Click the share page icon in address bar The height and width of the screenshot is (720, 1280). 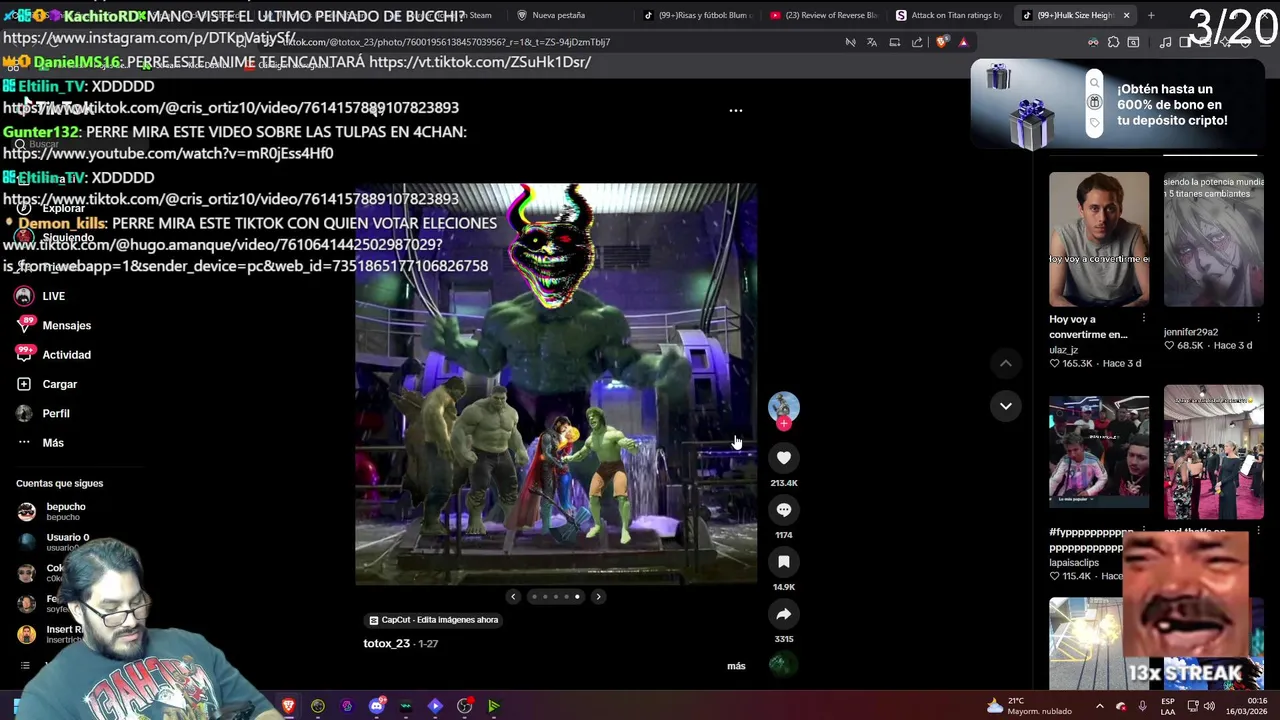(x=917, y=42)
